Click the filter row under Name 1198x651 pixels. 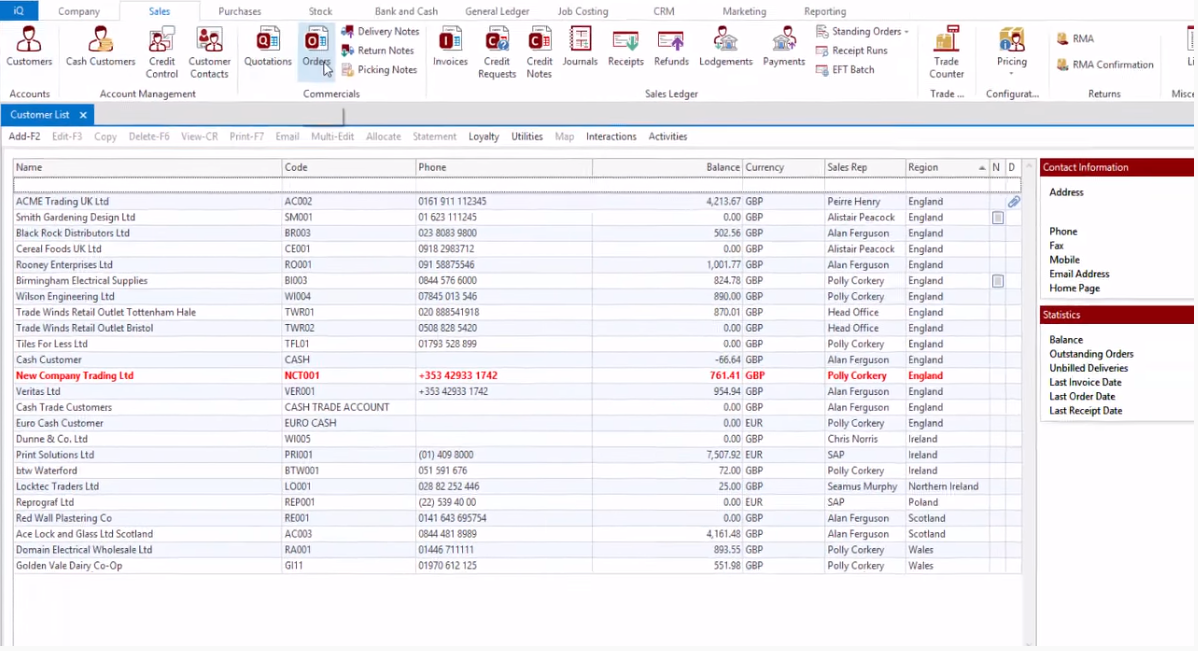147,185
